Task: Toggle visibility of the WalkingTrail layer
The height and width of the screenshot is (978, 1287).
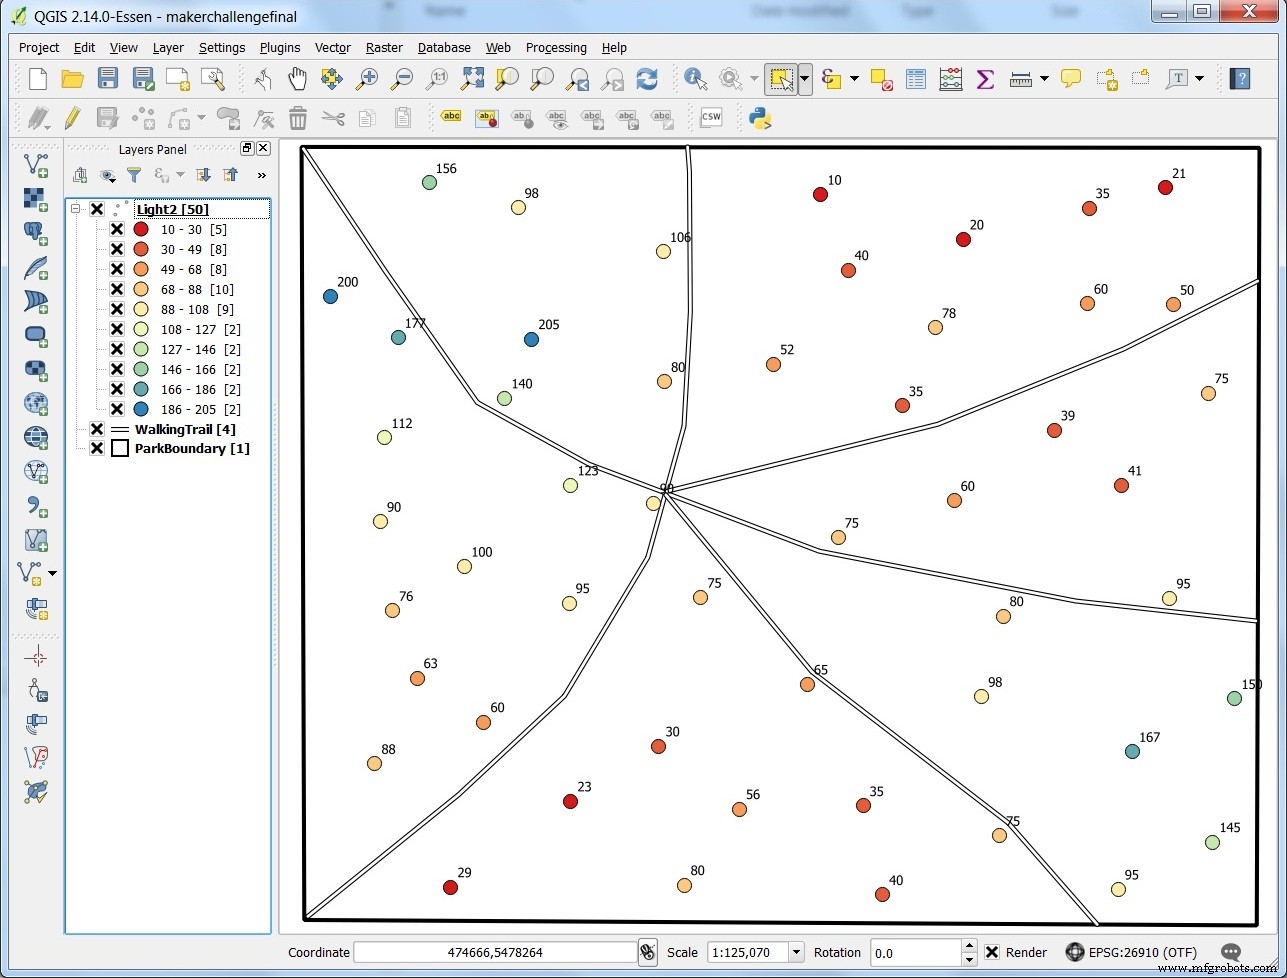Action: pyautogui.click(x=97, y=429)
